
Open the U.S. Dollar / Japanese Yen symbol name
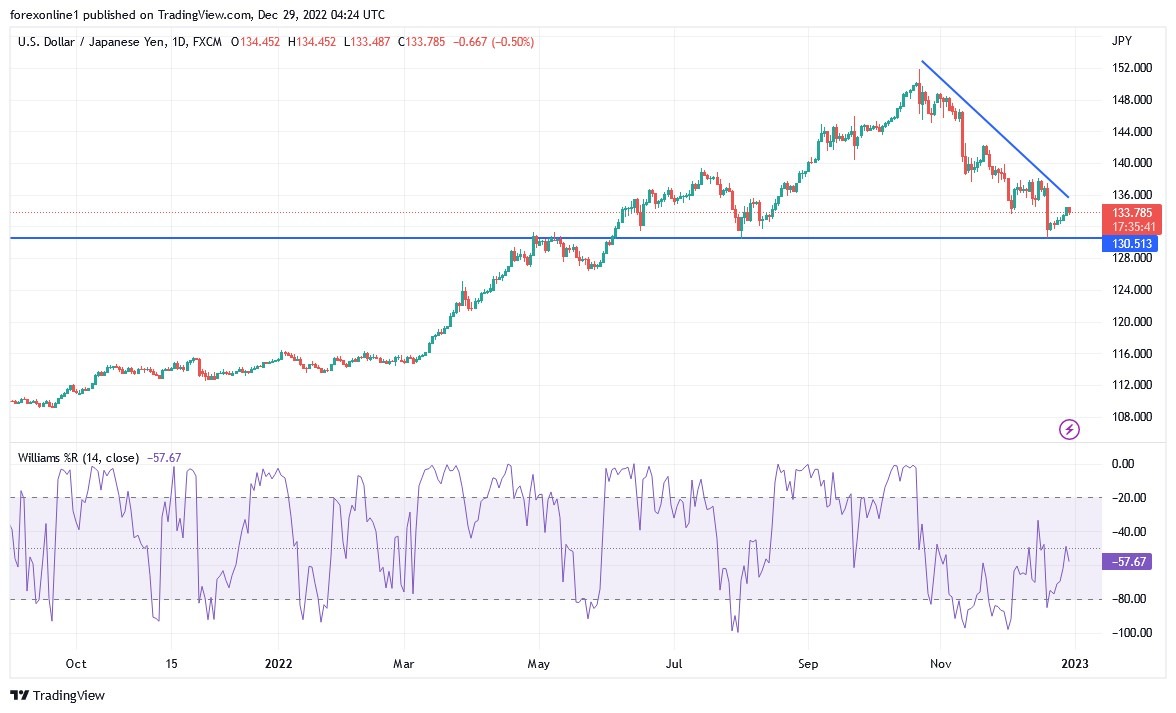[x=95, y=42]
